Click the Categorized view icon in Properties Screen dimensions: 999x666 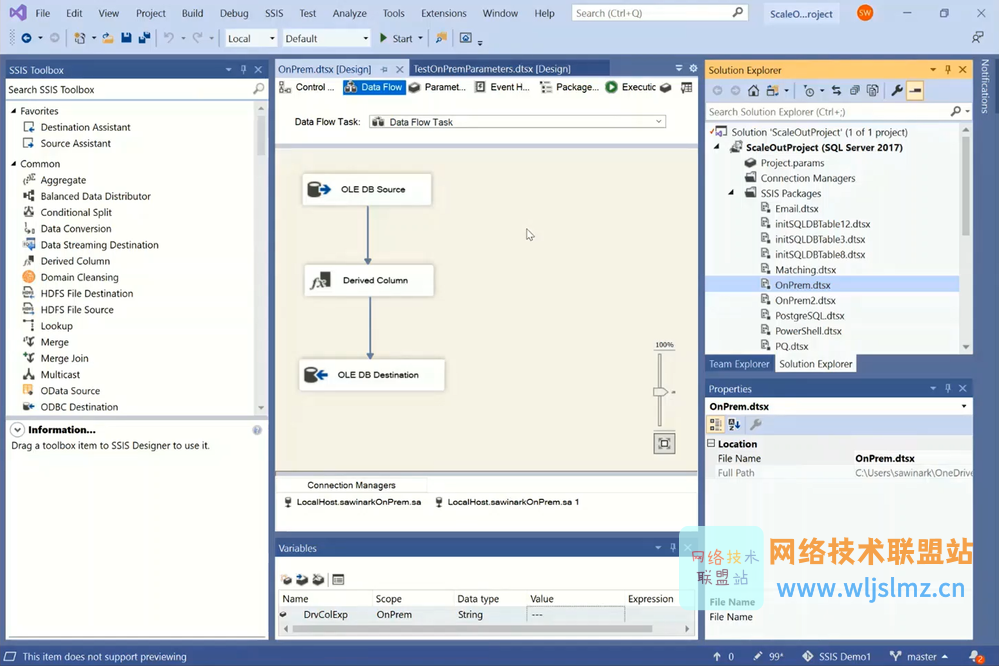[x=715, y=424]
